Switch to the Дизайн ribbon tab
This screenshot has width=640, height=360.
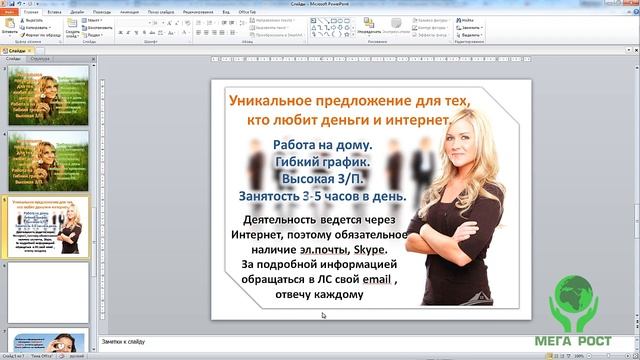click(x=77, y=12)
